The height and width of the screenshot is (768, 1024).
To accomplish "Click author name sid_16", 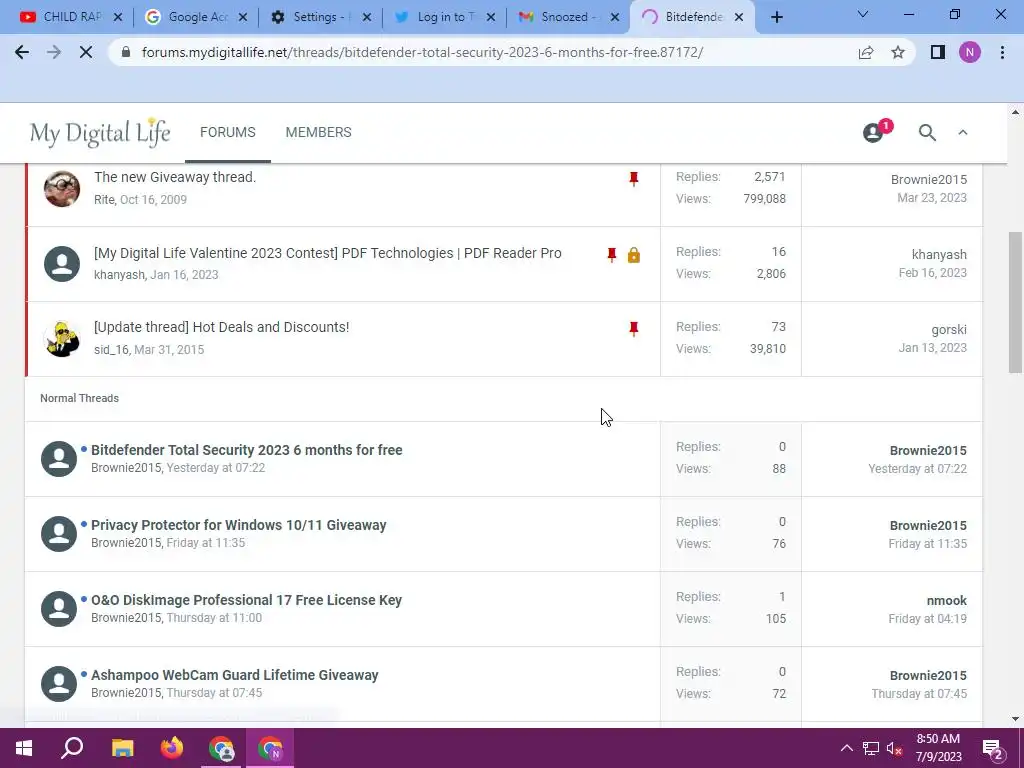I will tap(111, 349).
